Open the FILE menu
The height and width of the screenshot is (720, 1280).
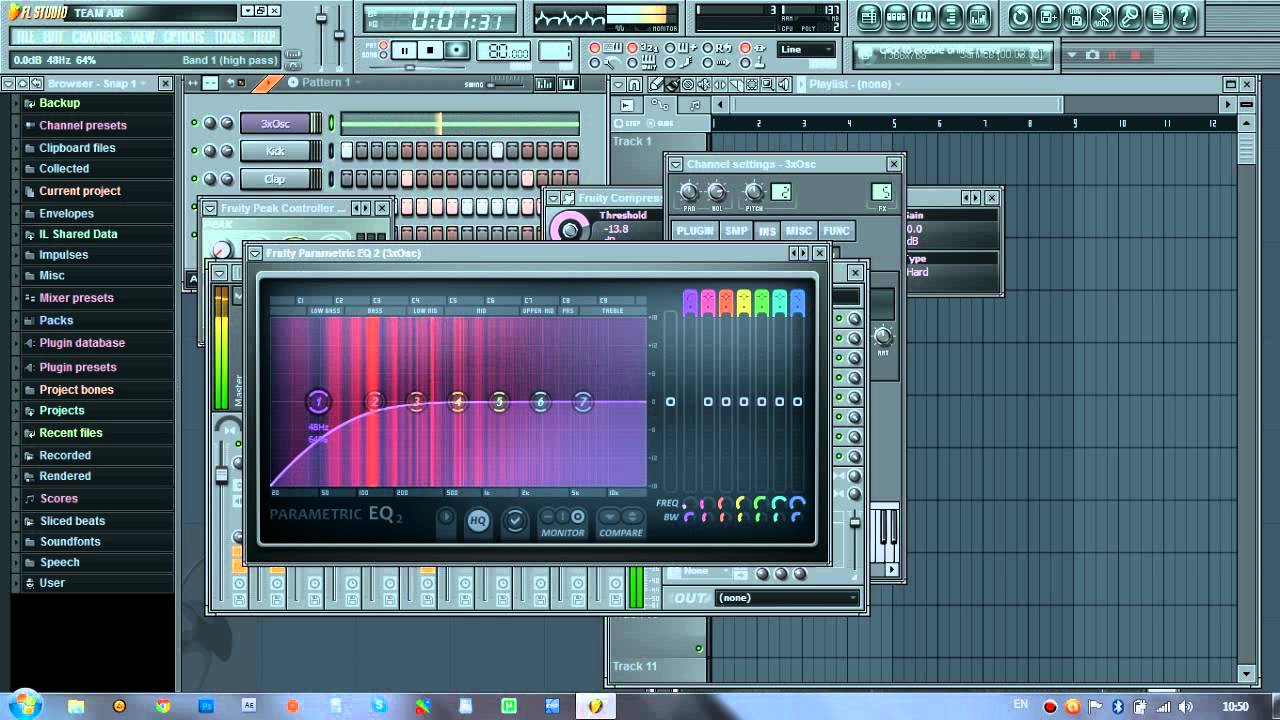pos(25,37)
